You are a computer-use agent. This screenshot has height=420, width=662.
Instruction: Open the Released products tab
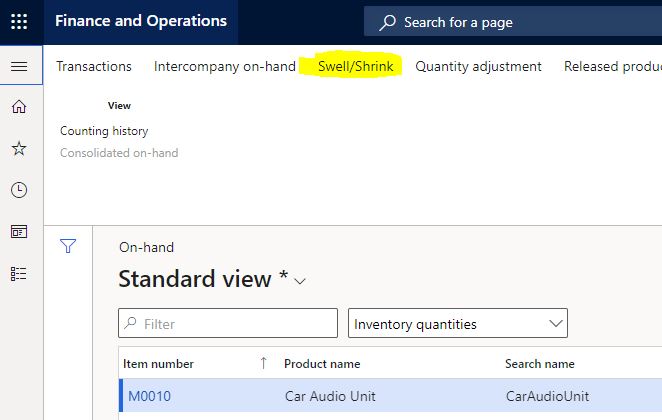613,66
